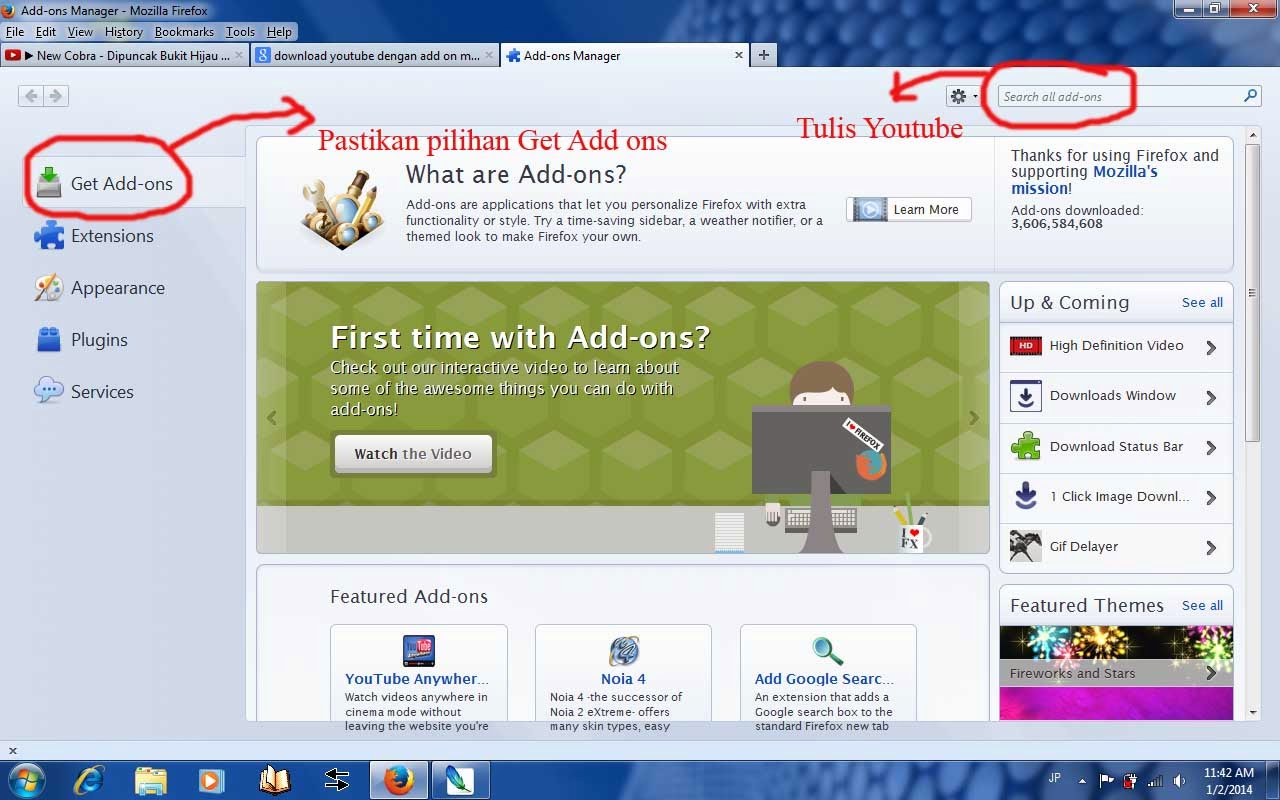Expand Download Status Bar chevron
Viewport: 1280px width, 800px height.
(x=1211, y=447)
